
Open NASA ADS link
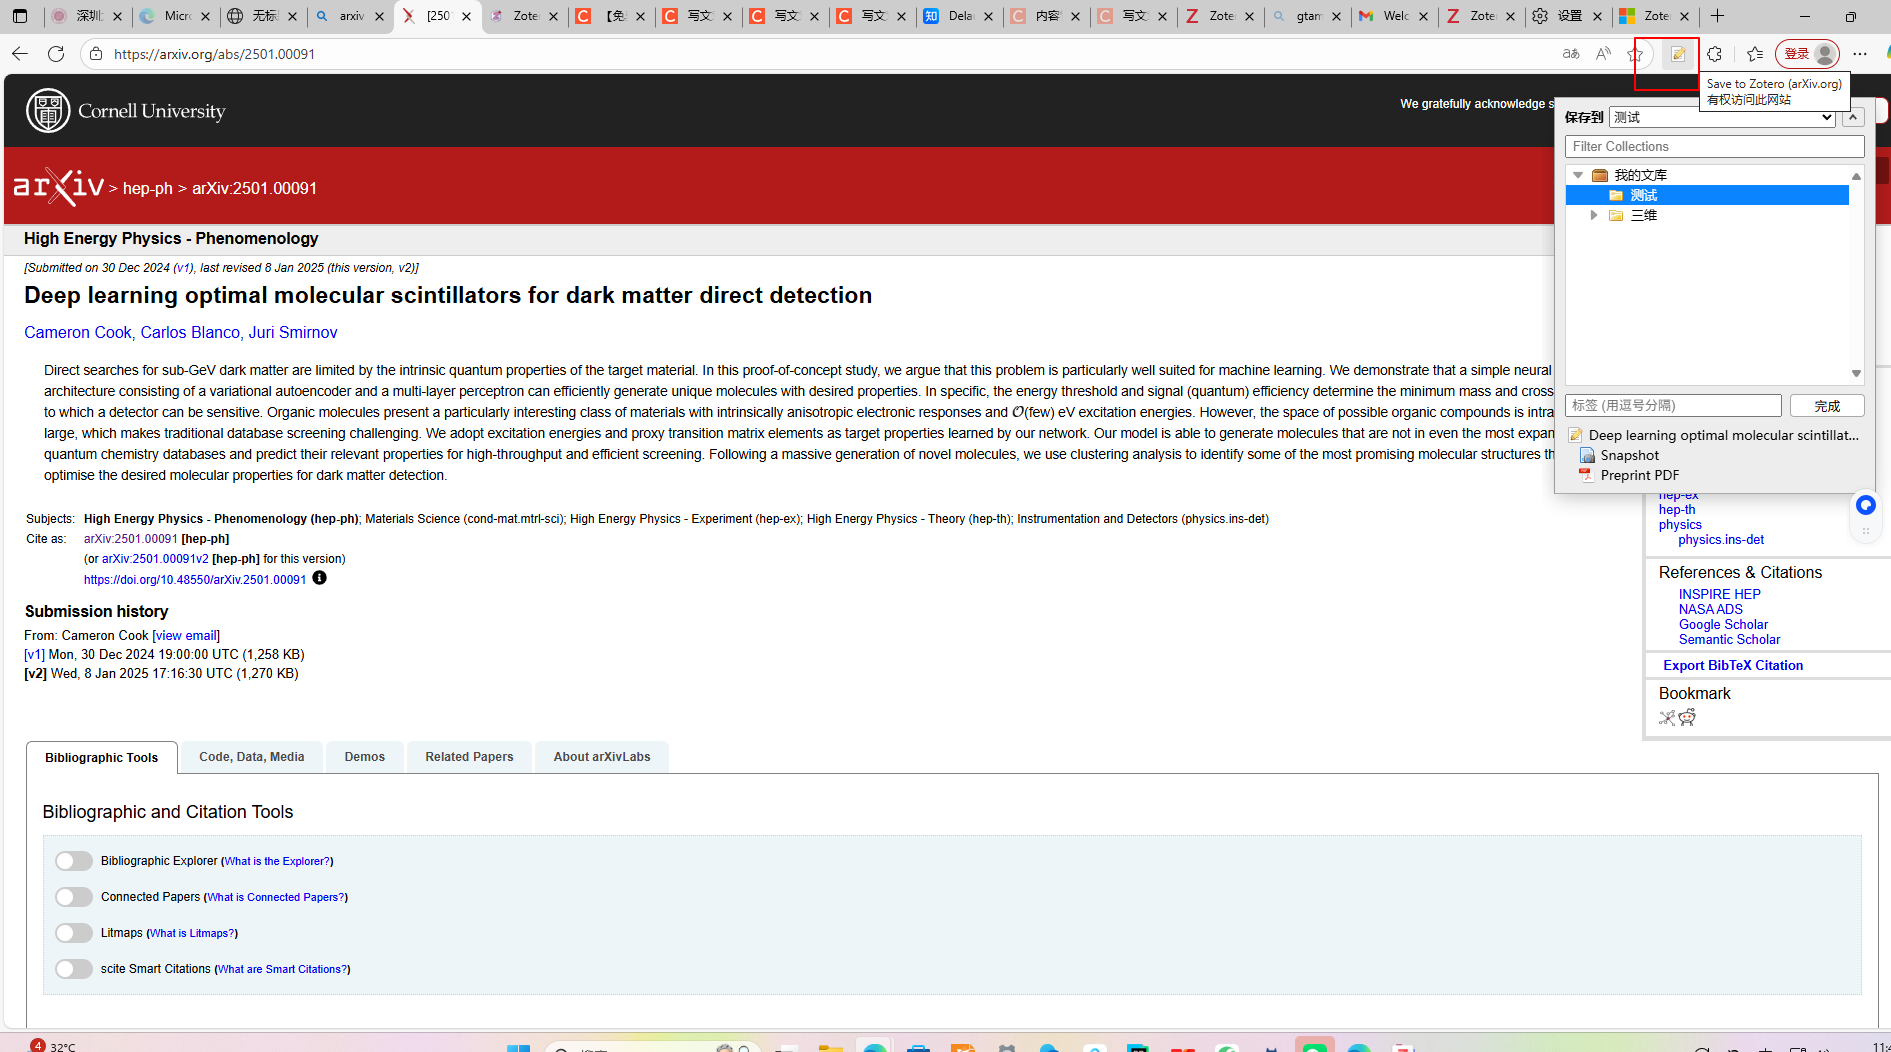tap(1710, 609)
